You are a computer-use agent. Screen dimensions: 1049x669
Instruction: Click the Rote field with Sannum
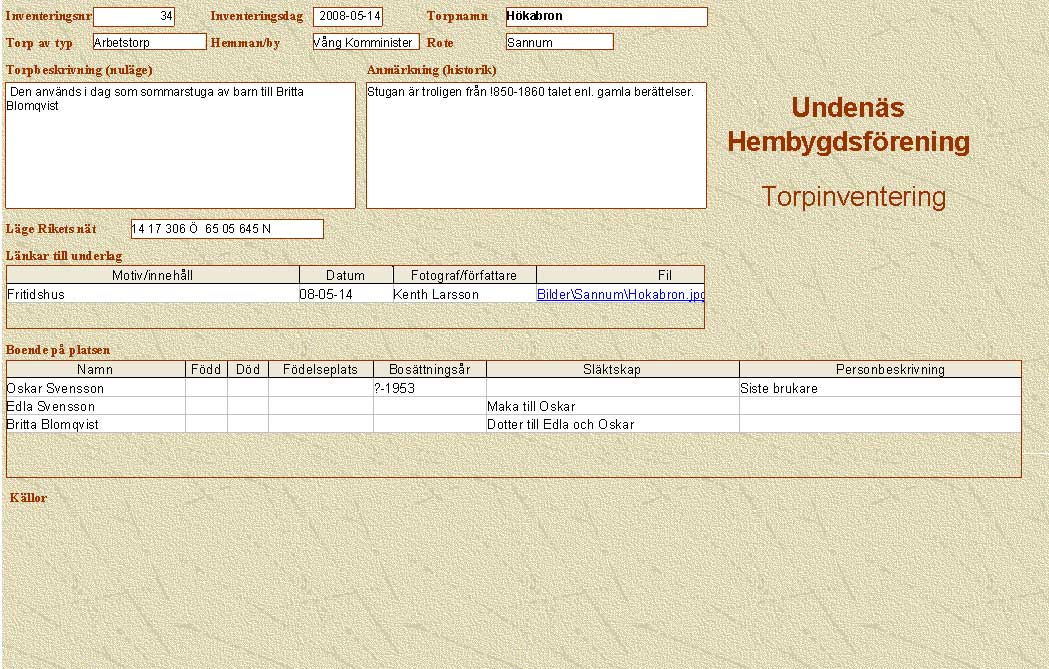pyautogui.click(x=559, y=42)
